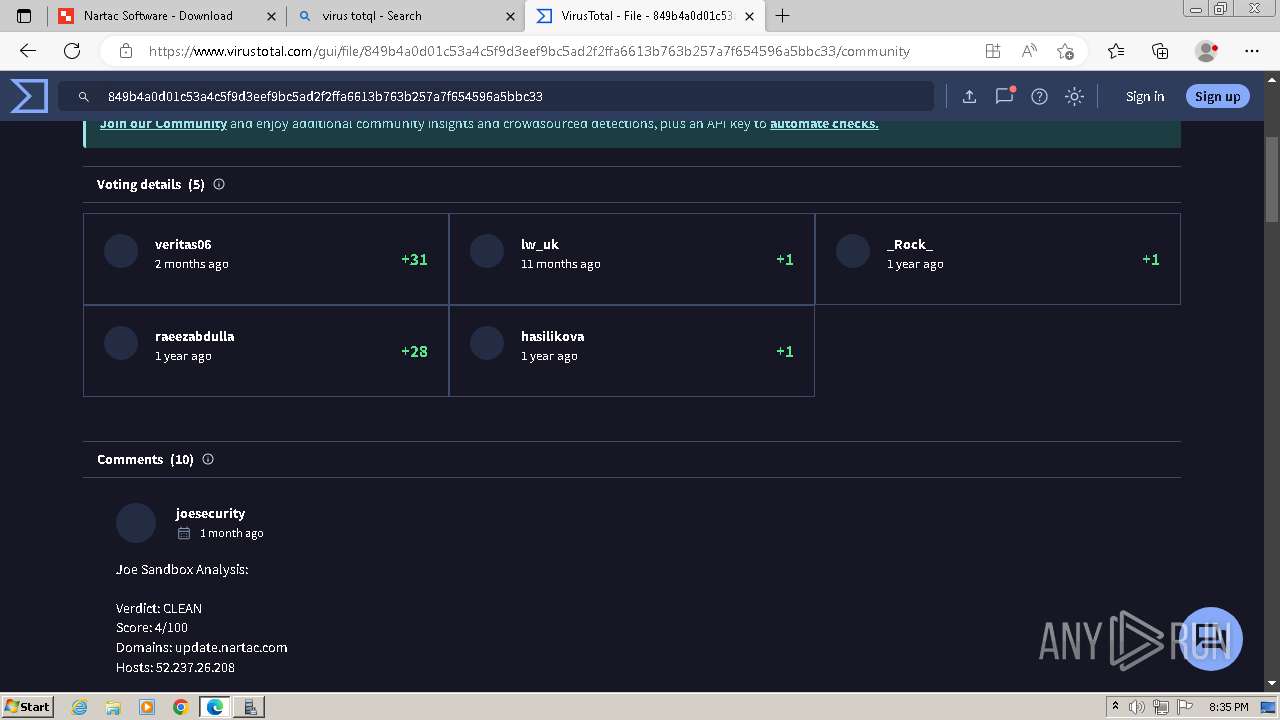Open joesecurity commenter avatar

tap(136, 523)
